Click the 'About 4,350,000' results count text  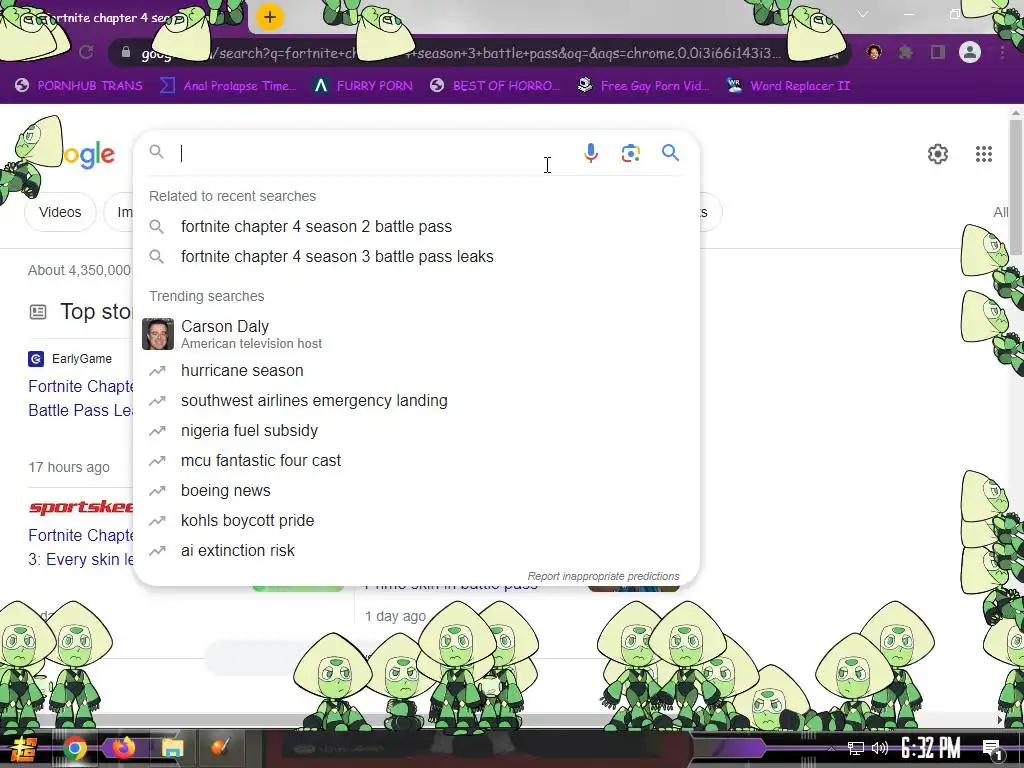(79, 270)
